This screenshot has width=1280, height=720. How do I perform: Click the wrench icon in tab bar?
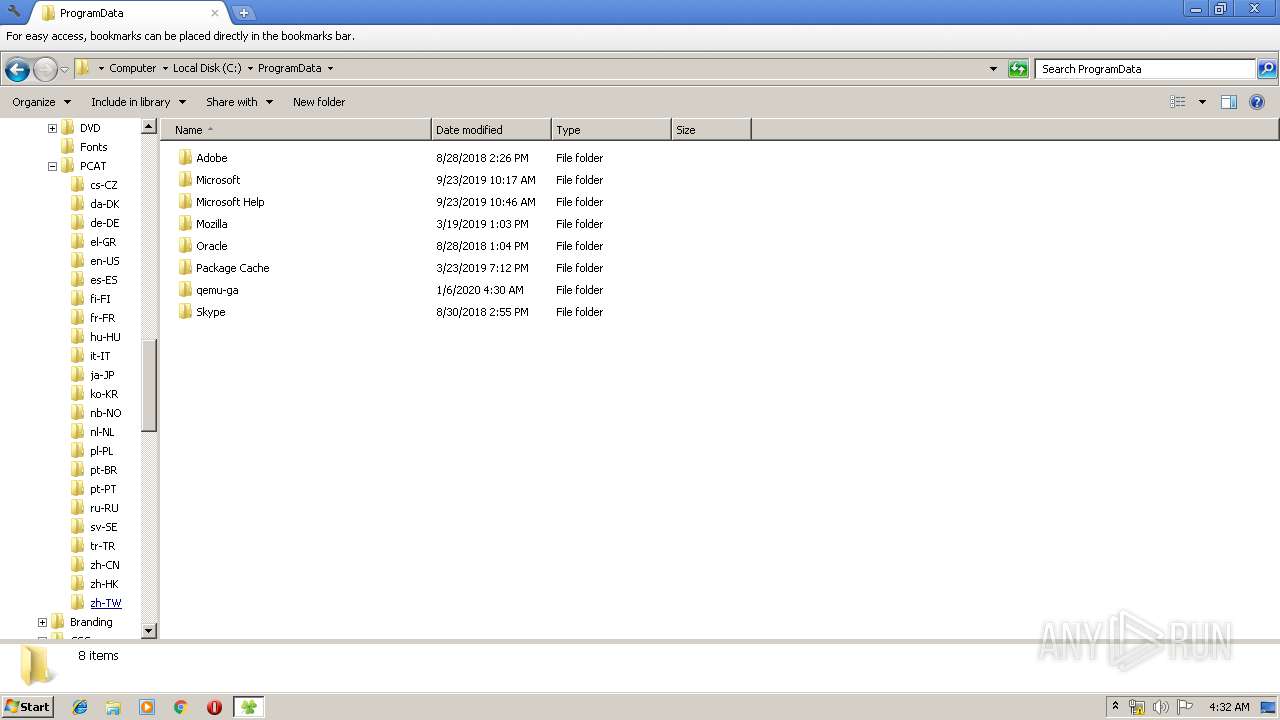pyautogui.click(x=14, y=12)
